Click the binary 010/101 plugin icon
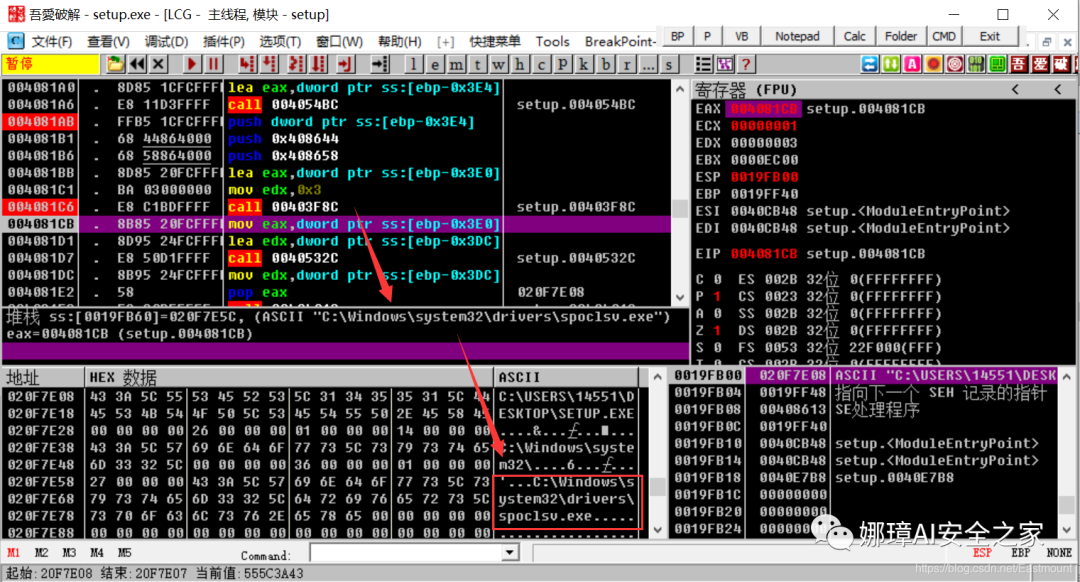Viewport: 1080px width, 582px height. click(976, 64)
